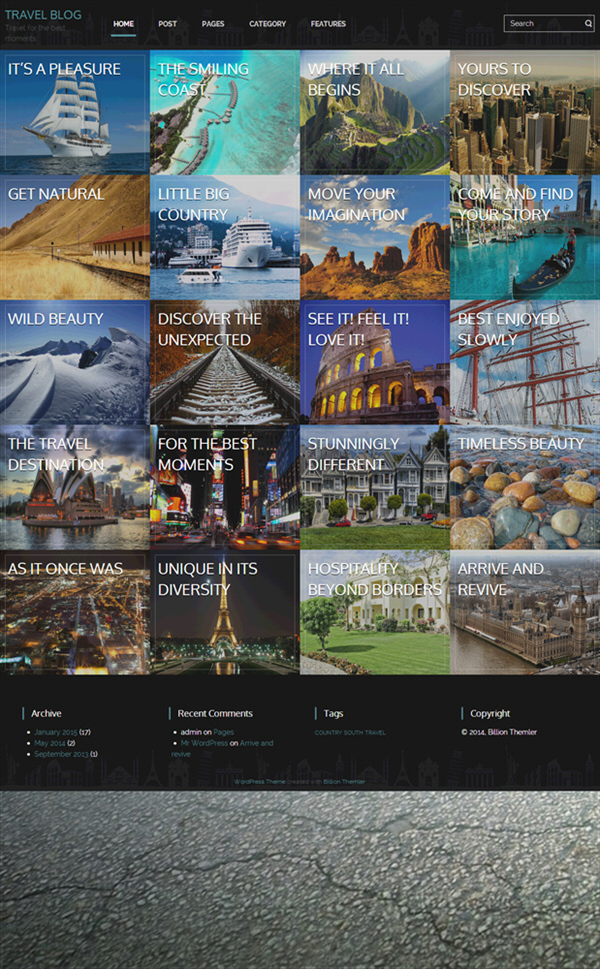Open the May 2014 archive link
The height and width of the screenshot is (969, 600).
click(49, 743)
